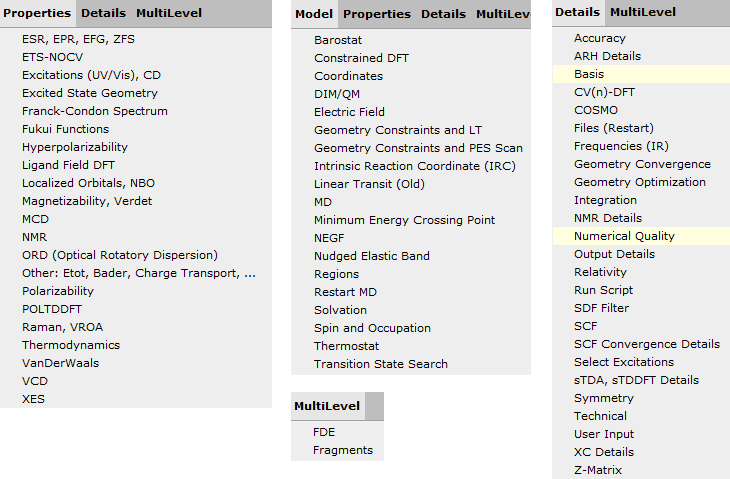The width and height of the screenshot is (730, 479).
Task: Open the highlighted Basis details entry
Action: click(588, 74)
